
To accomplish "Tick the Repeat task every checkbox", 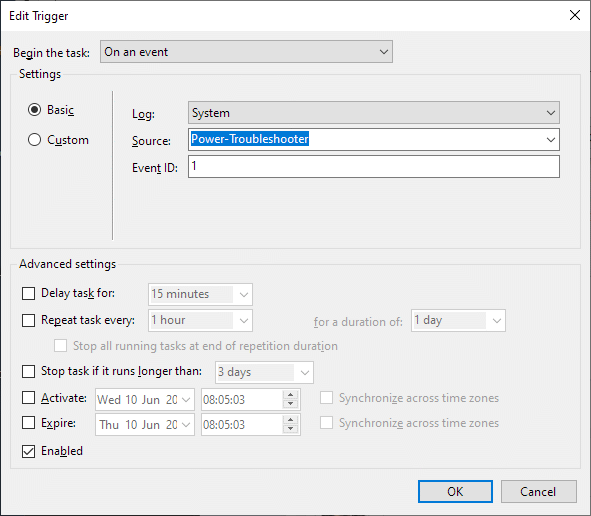I will (x=28, y=320).
